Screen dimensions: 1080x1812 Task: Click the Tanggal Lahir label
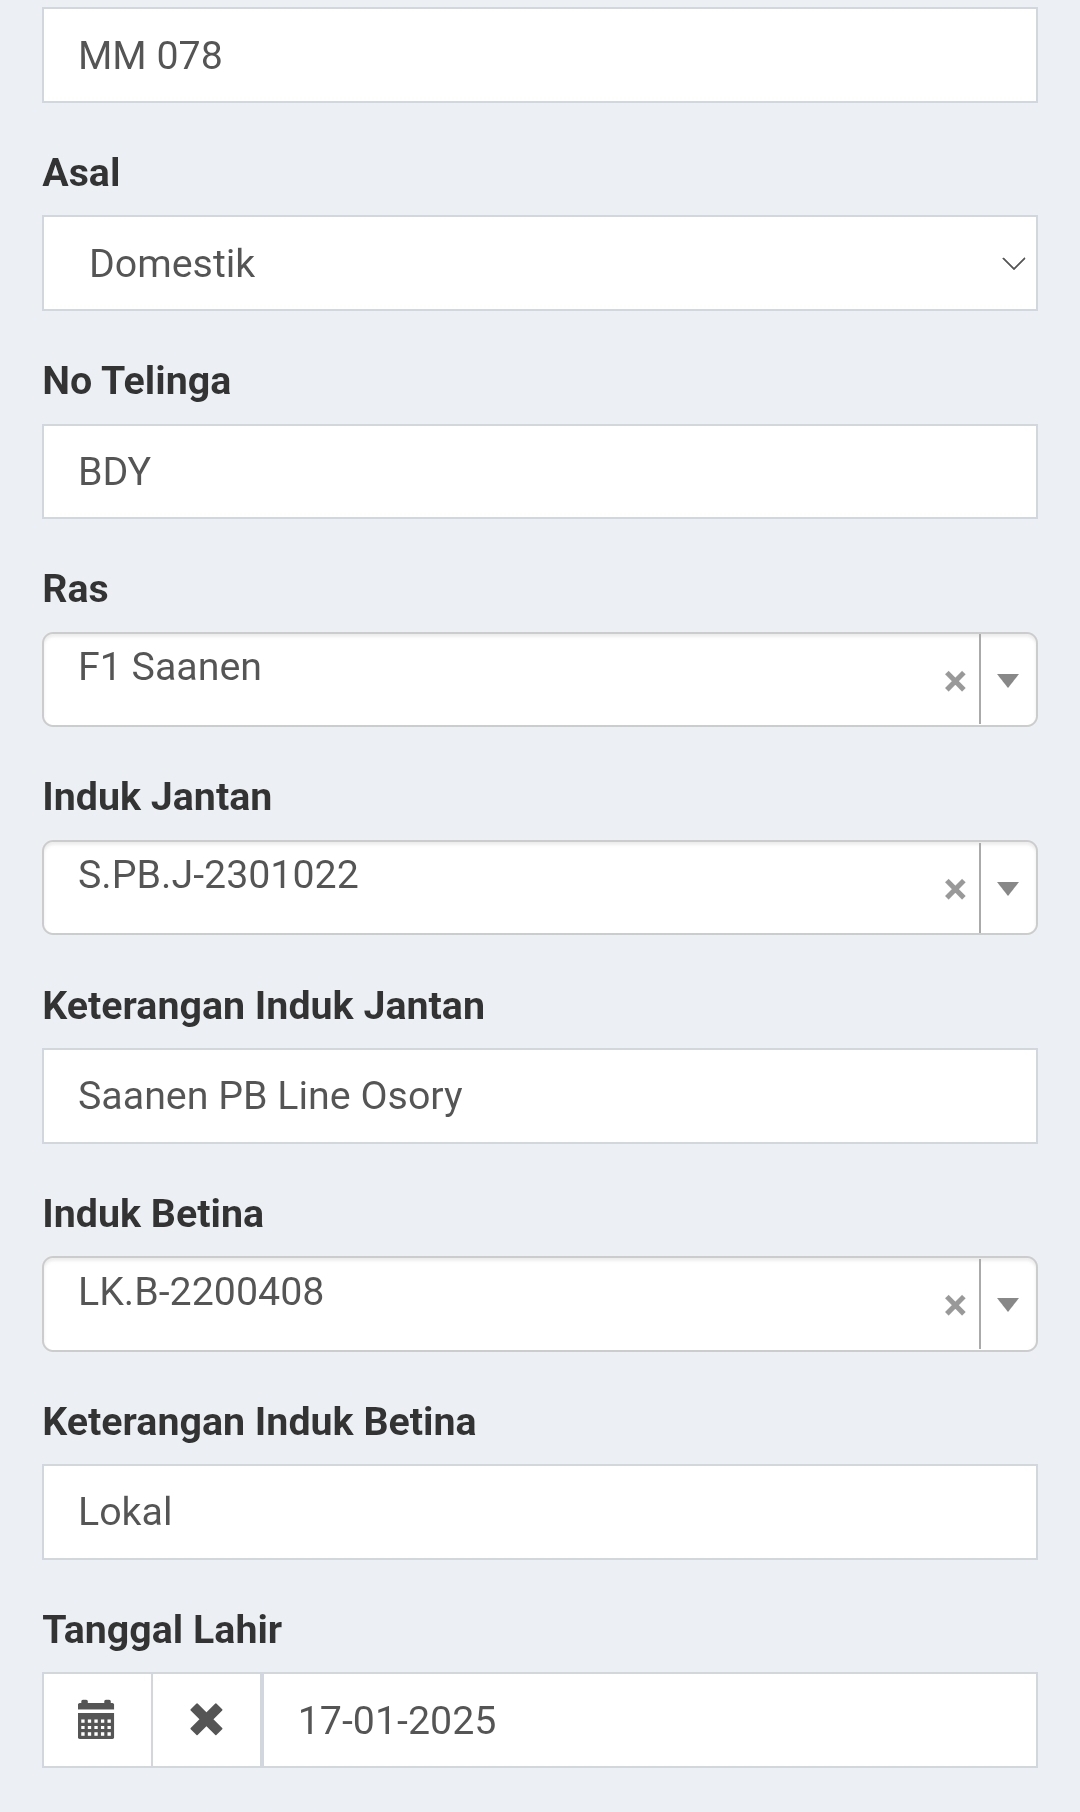pyautogui.click(x=162, y=1630)
